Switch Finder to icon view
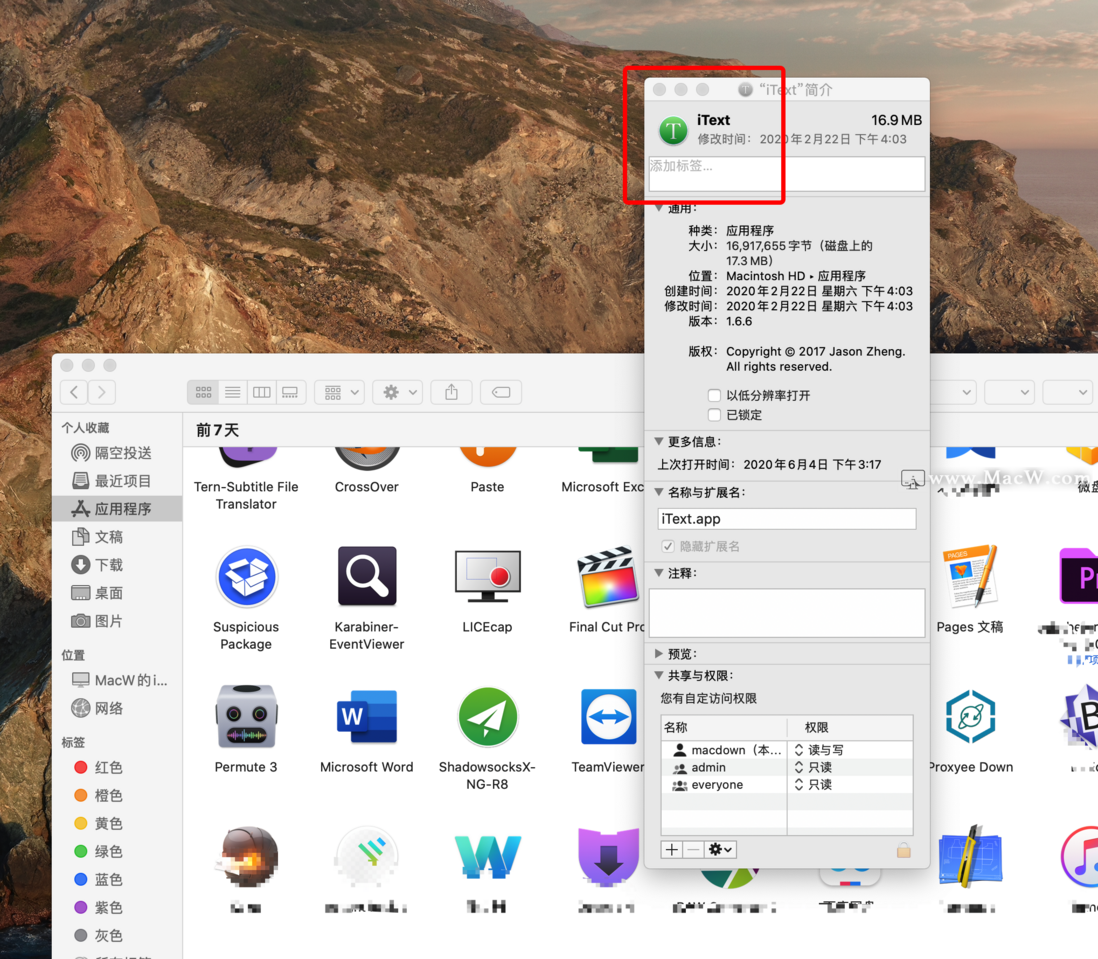1098x959 pixels. [x=203, y=392]
